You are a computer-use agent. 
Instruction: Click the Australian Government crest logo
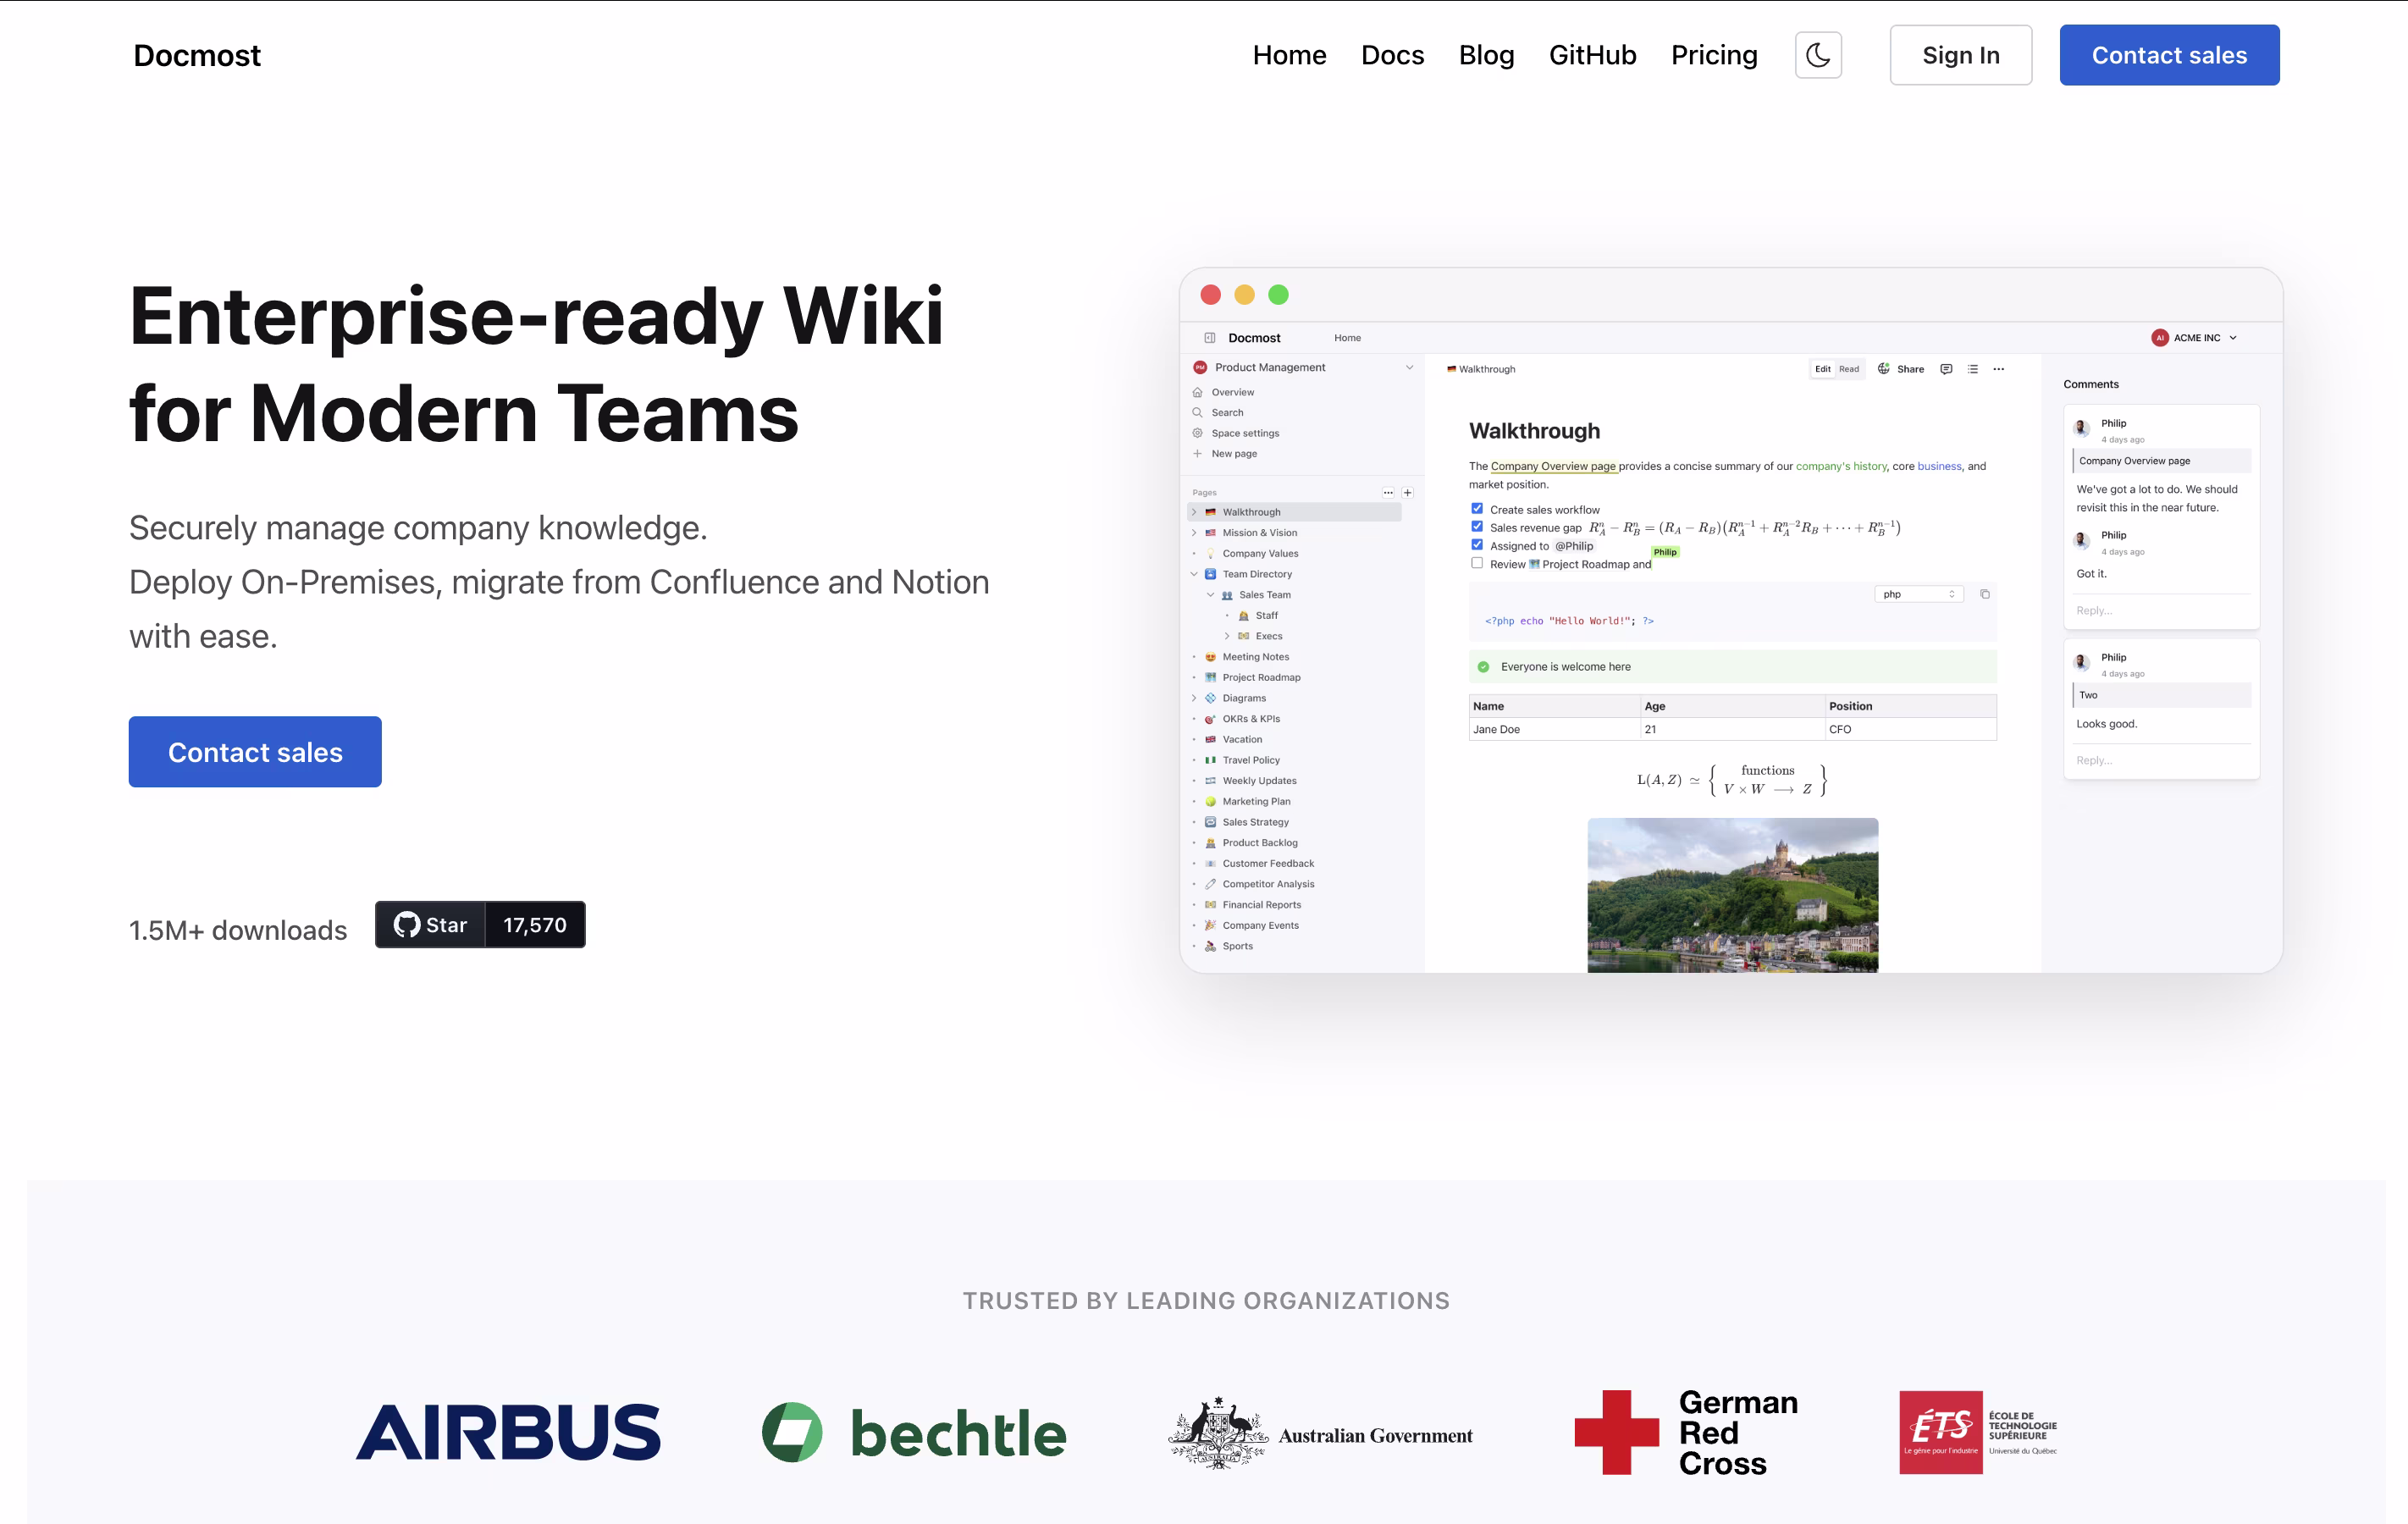click(1320, 1433)
